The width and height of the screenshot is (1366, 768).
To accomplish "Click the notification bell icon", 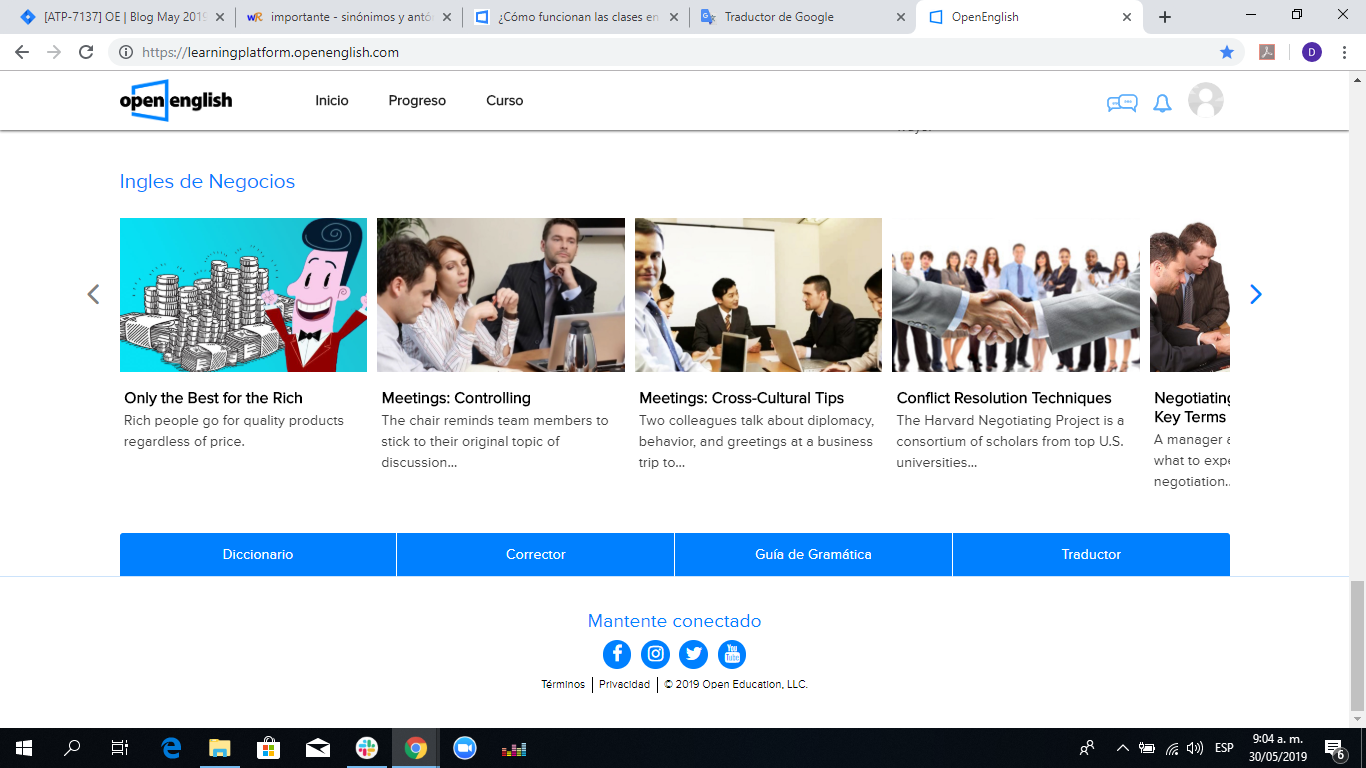I will pos(1162,103).
